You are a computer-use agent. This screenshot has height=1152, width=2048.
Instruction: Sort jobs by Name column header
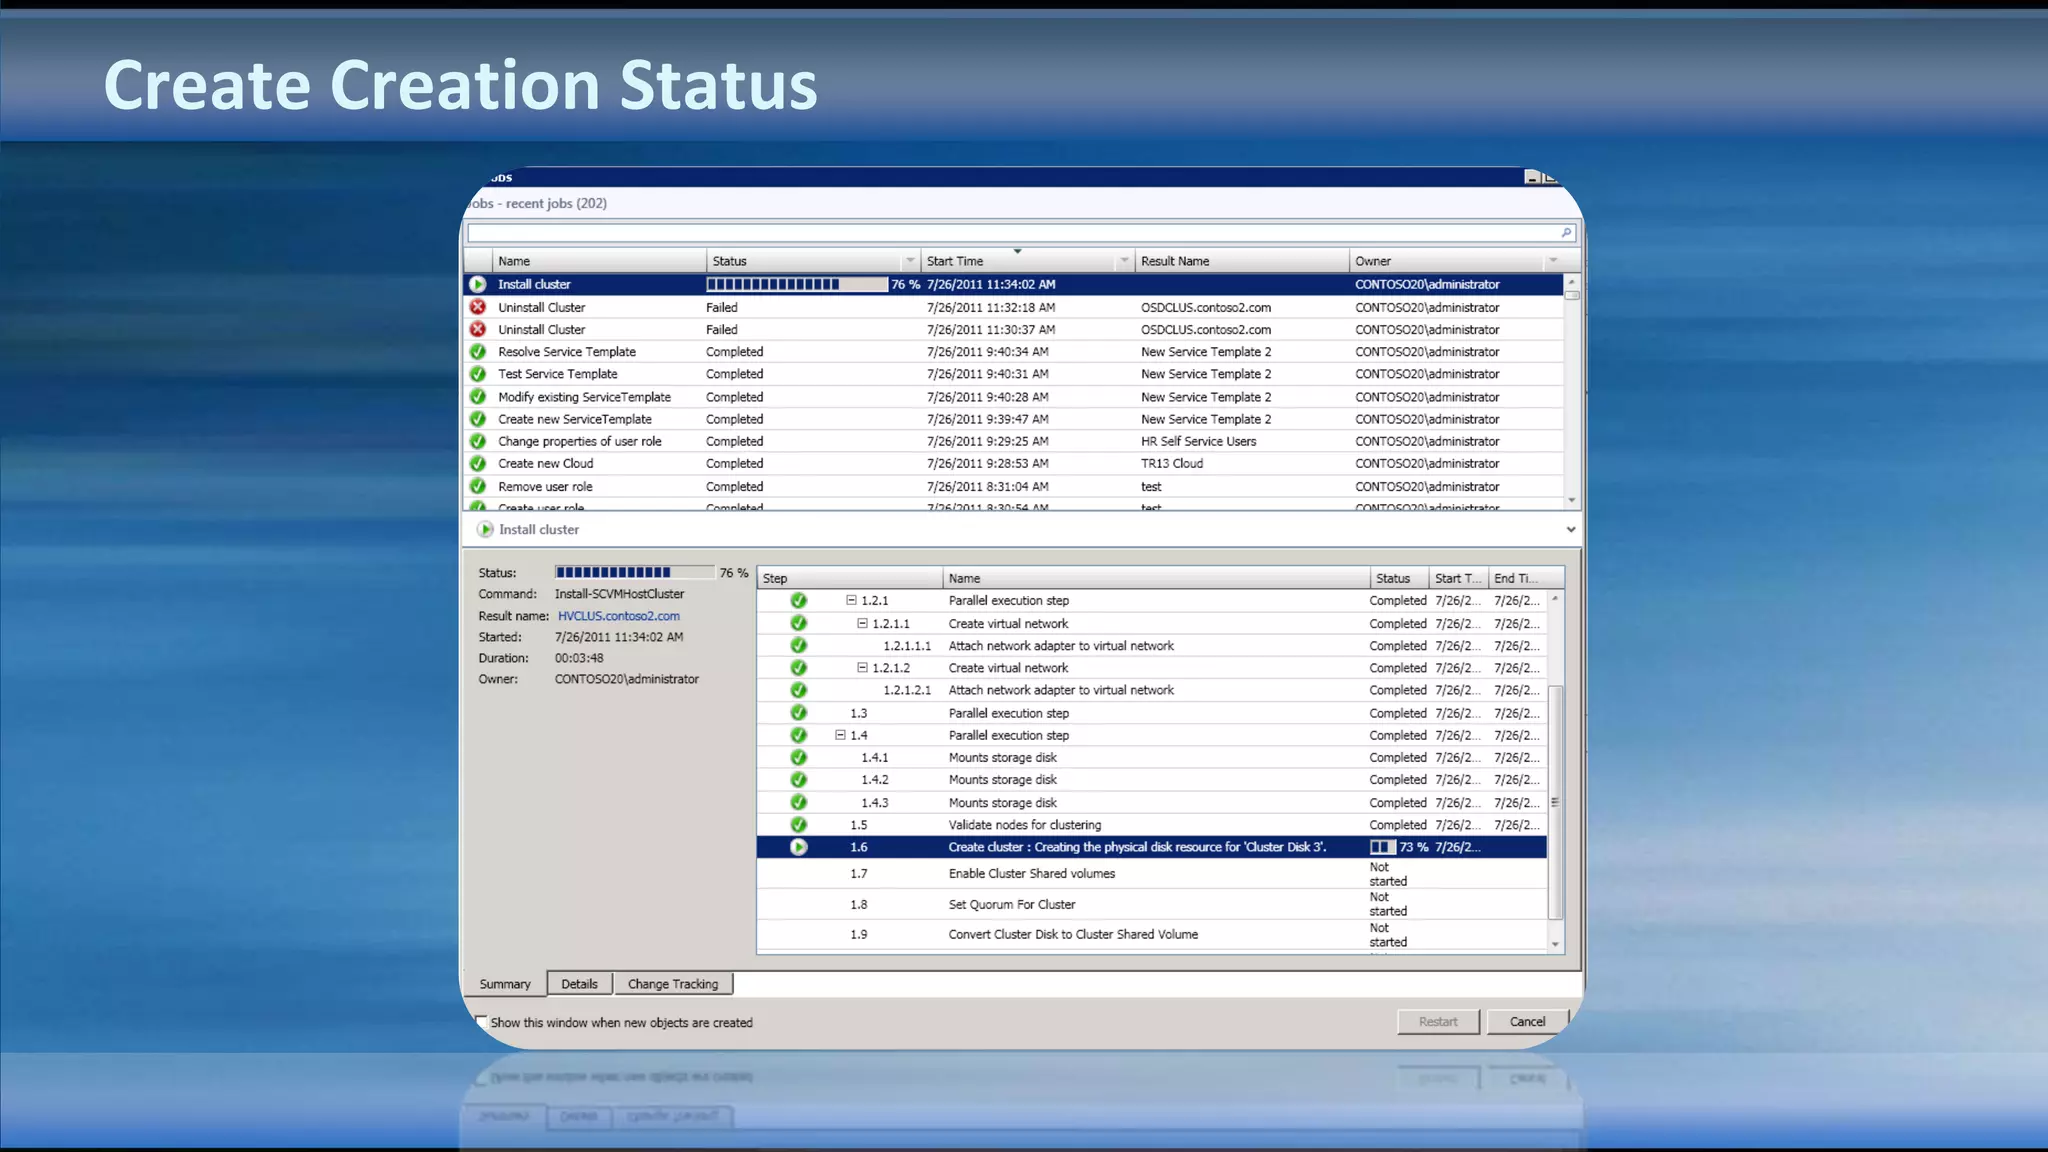[600, 261]
